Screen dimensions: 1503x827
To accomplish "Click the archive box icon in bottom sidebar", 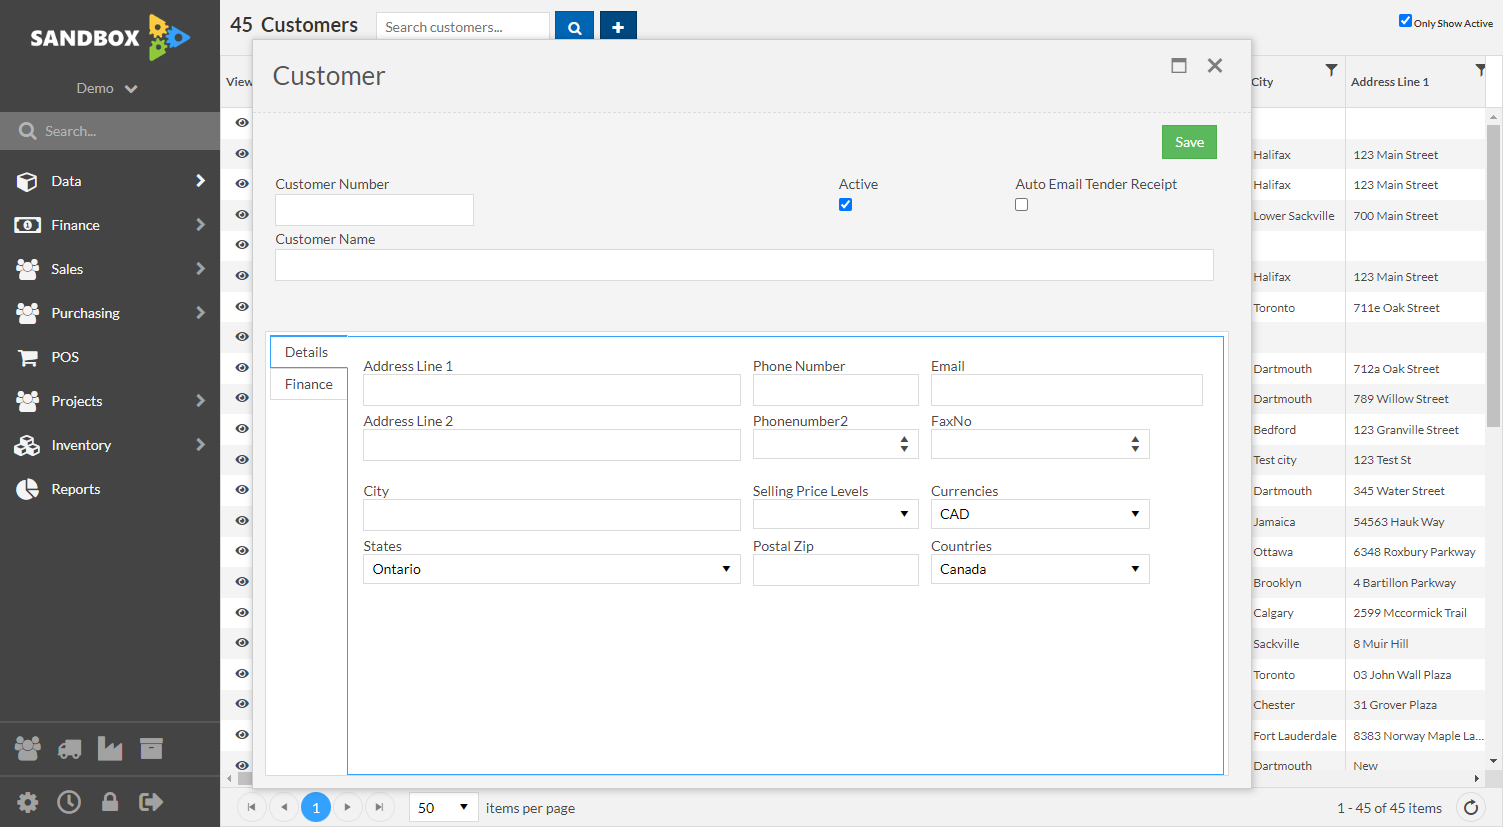I will pyautogui.click(x=151, y=748).
